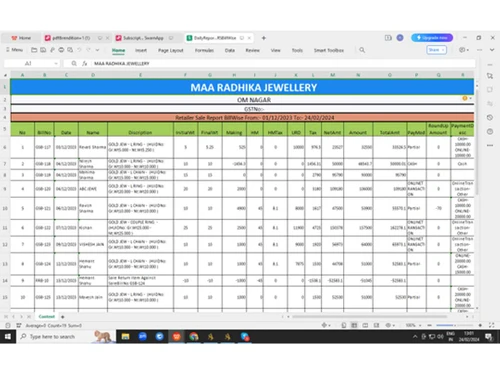Expand dropdown next to warning icon in row 2
The width and height of the screenshot is (500, 375).
coord(470,98)
